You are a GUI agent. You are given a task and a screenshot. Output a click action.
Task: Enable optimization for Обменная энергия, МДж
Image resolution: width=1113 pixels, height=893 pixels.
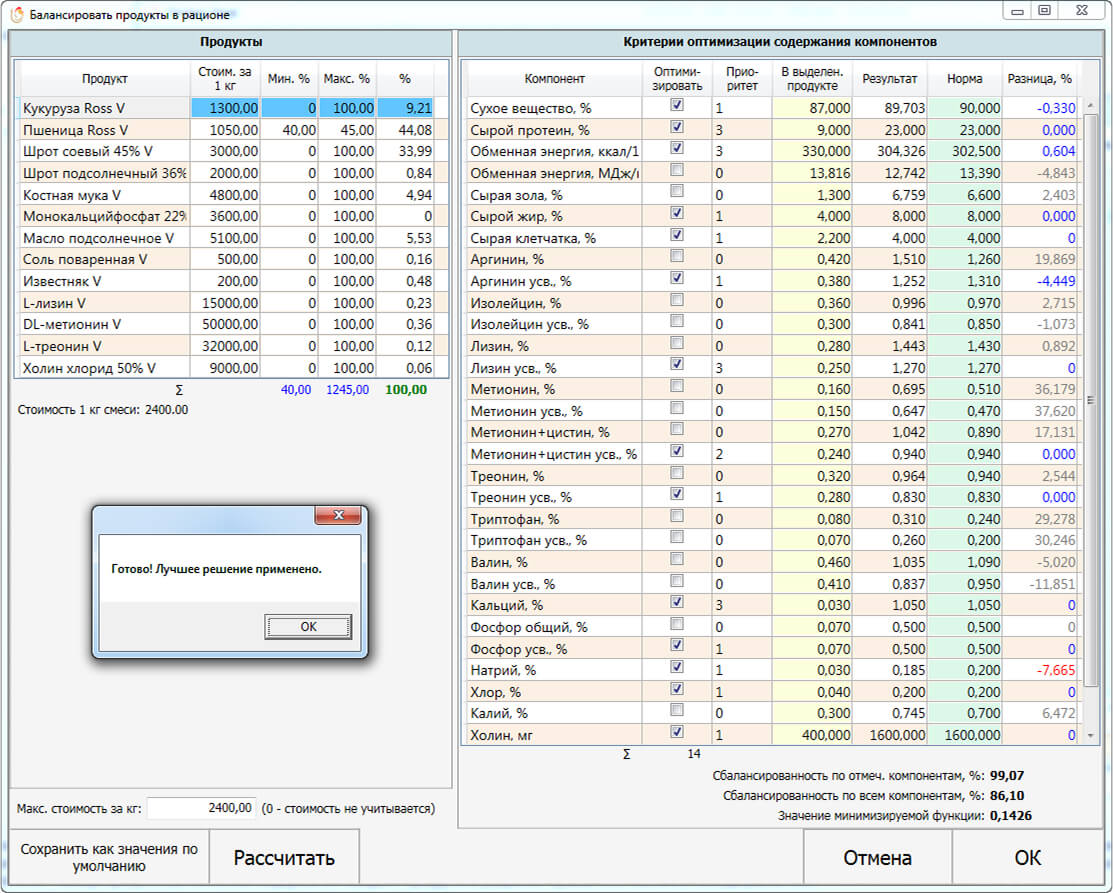677,170
